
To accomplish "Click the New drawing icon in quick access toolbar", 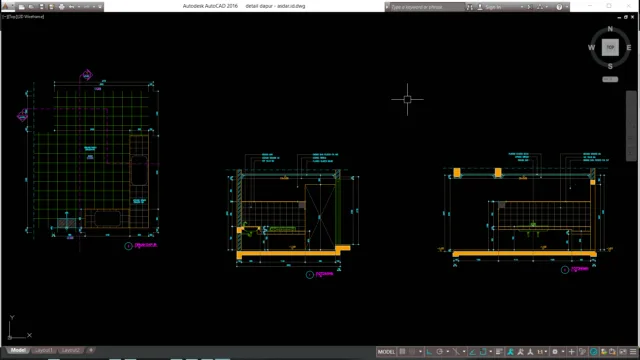I will tap(22, 7).
